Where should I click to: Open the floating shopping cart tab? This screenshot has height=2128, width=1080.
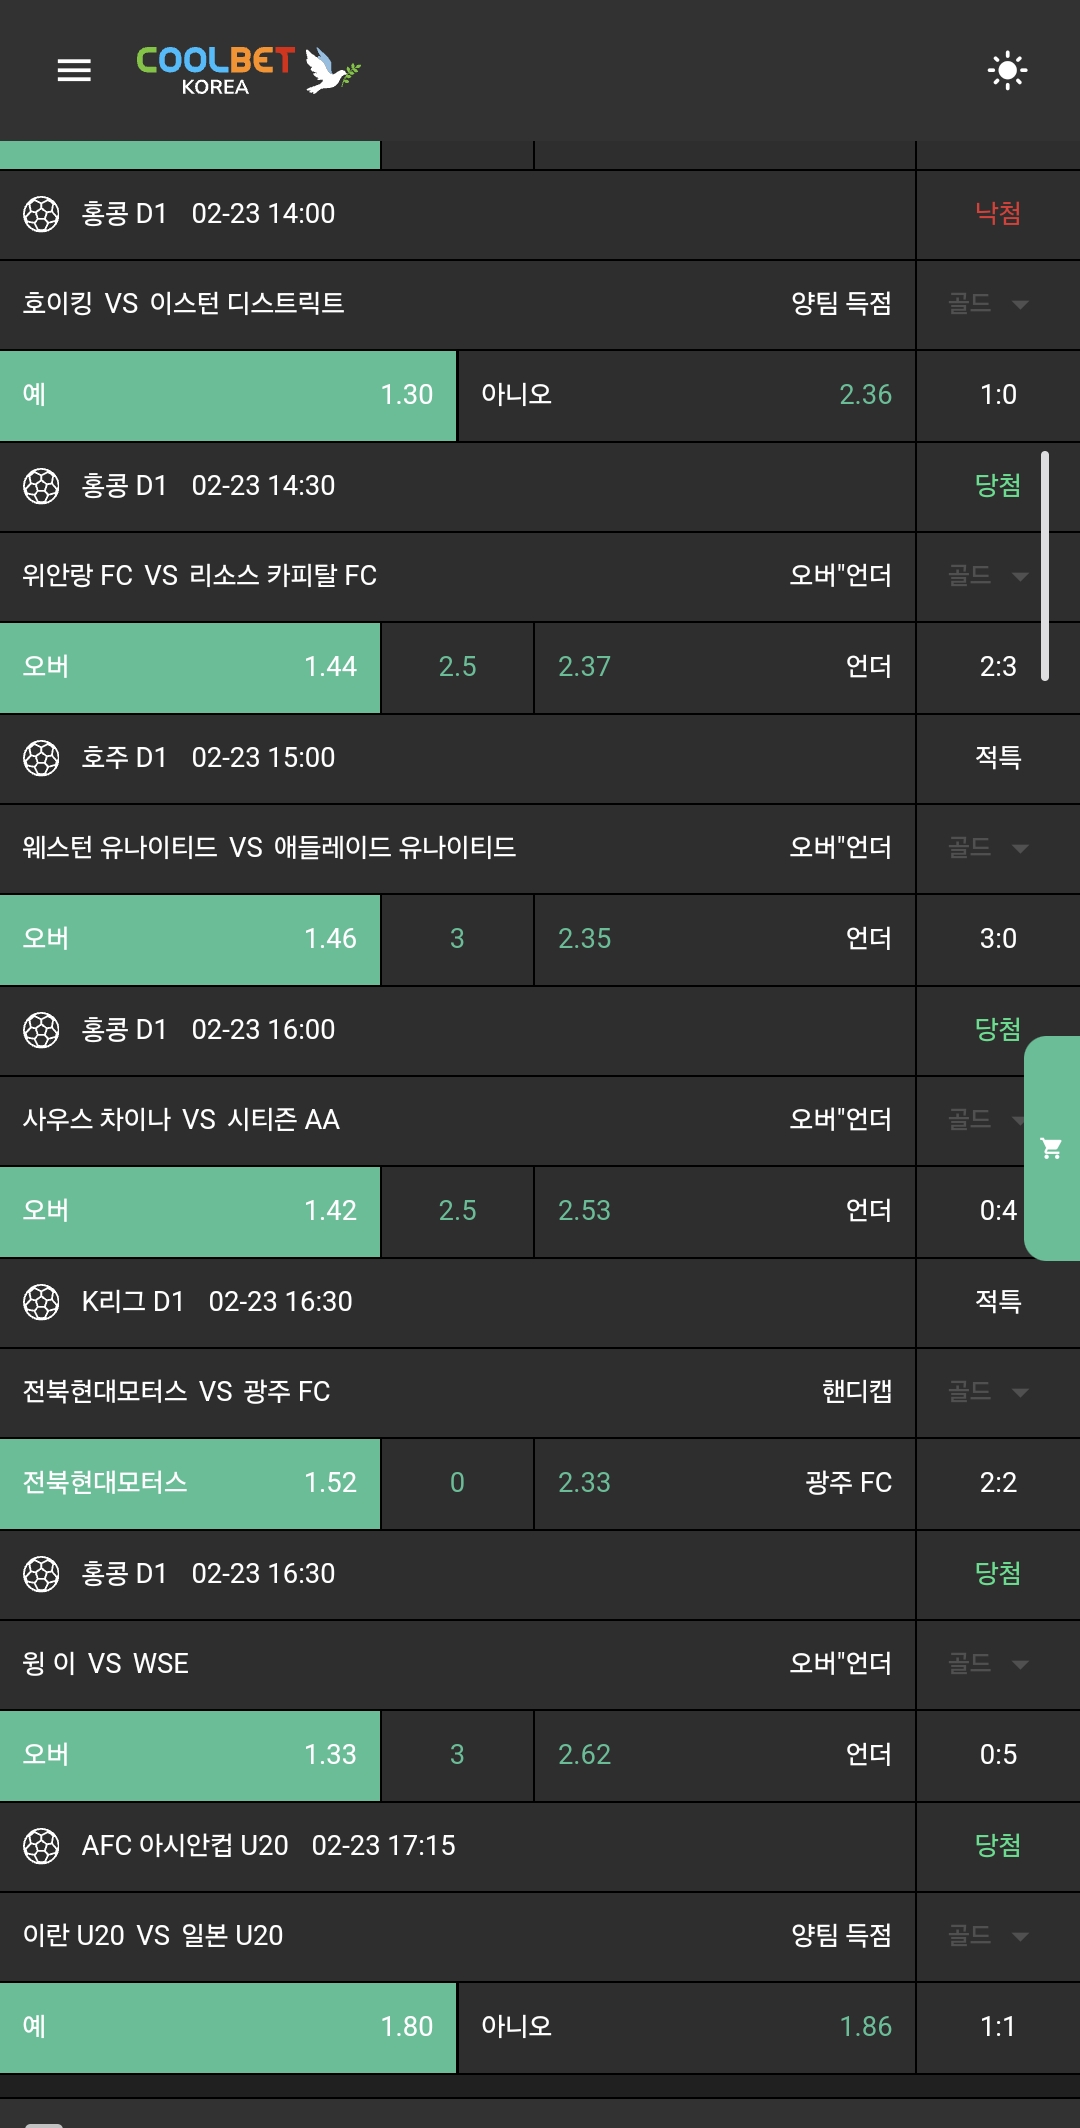pyautogui.click(x=1051, y=1148)
